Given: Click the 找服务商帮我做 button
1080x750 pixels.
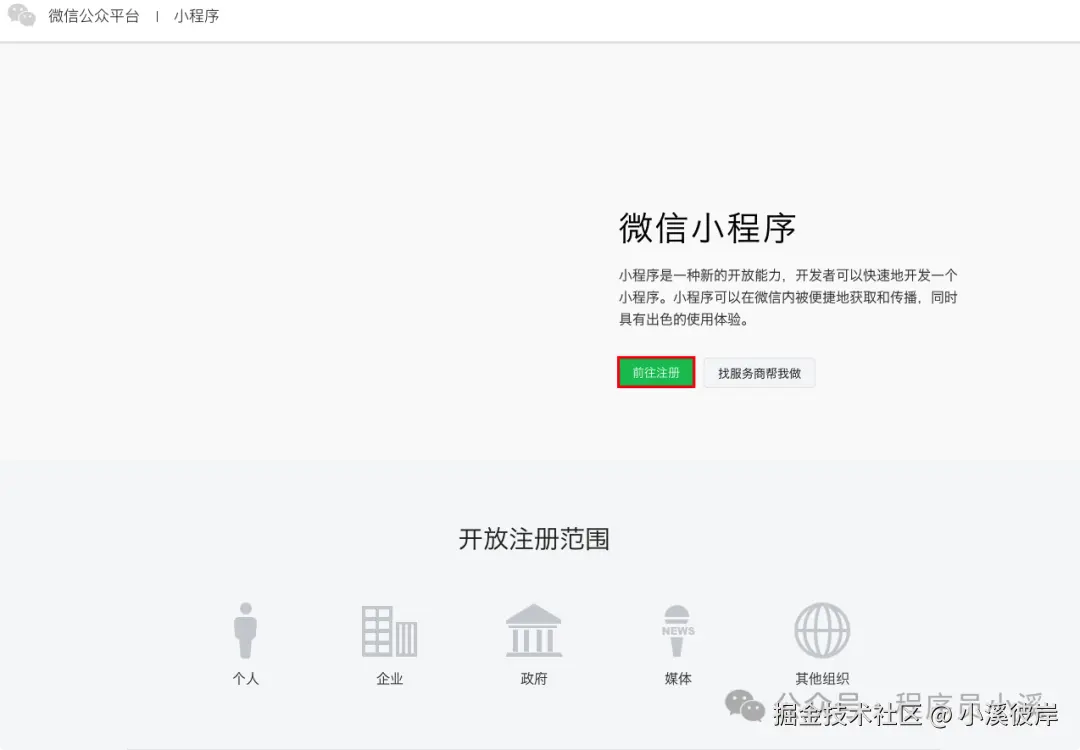Looking at the screenshot, I should point(759,372).
